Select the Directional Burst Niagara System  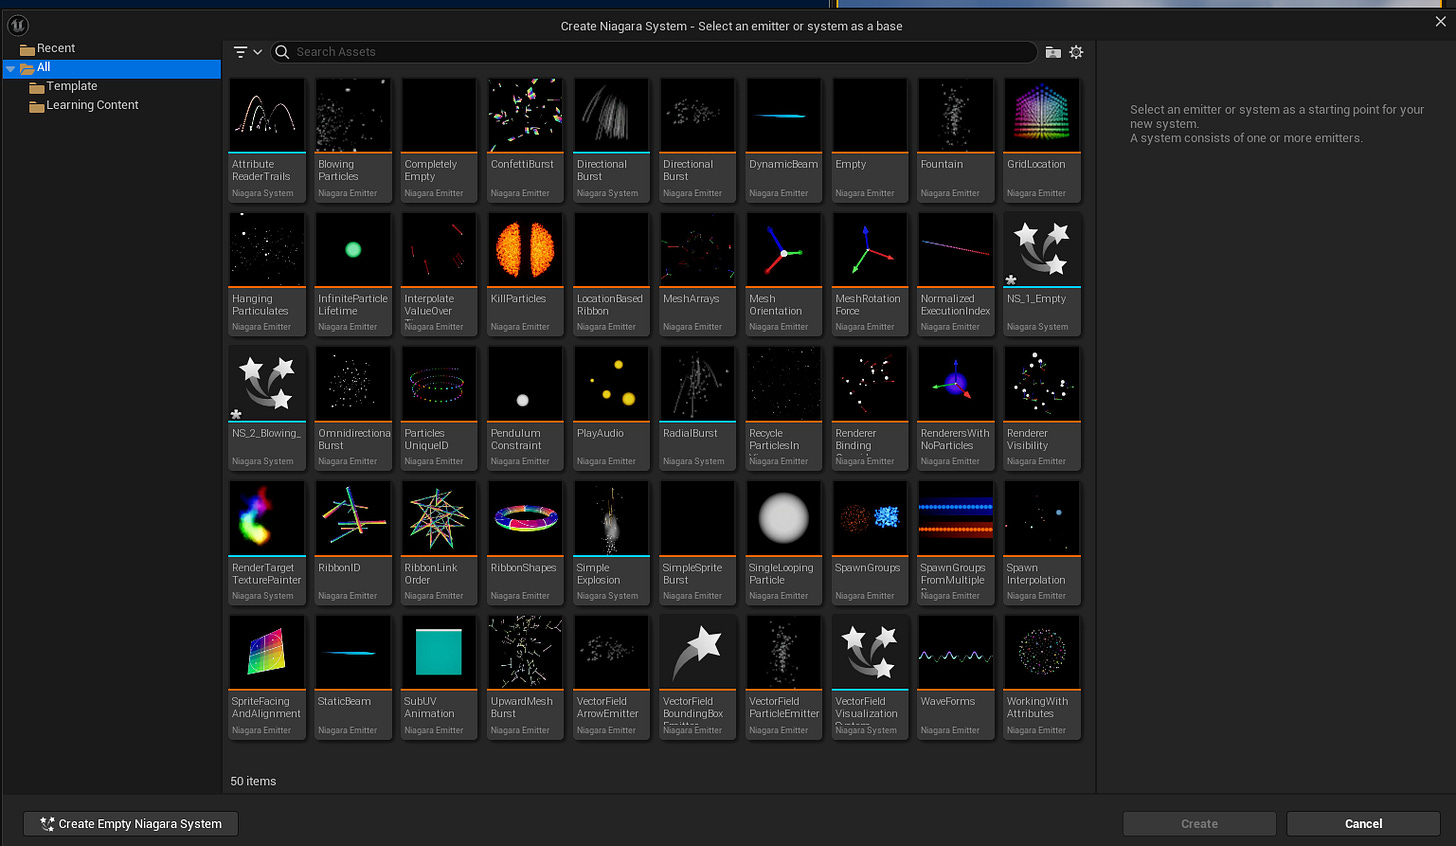coord(611,139)
